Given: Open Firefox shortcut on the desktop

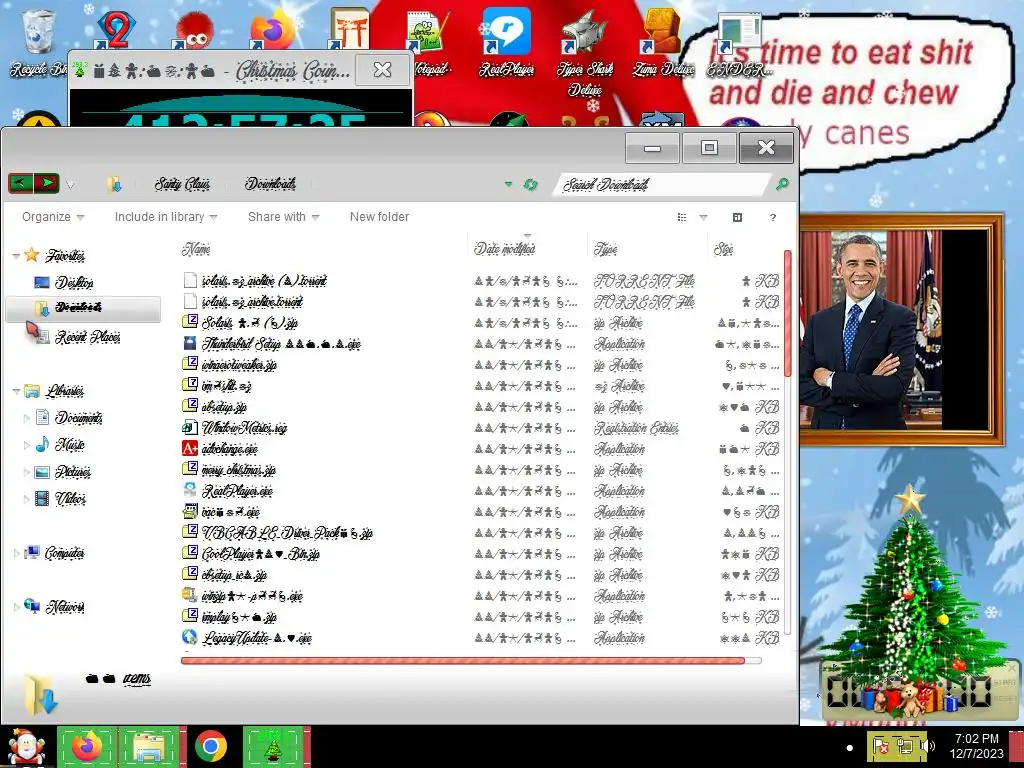Looking at the screenshot, I should pyautogui.click(x=272, y=29).
